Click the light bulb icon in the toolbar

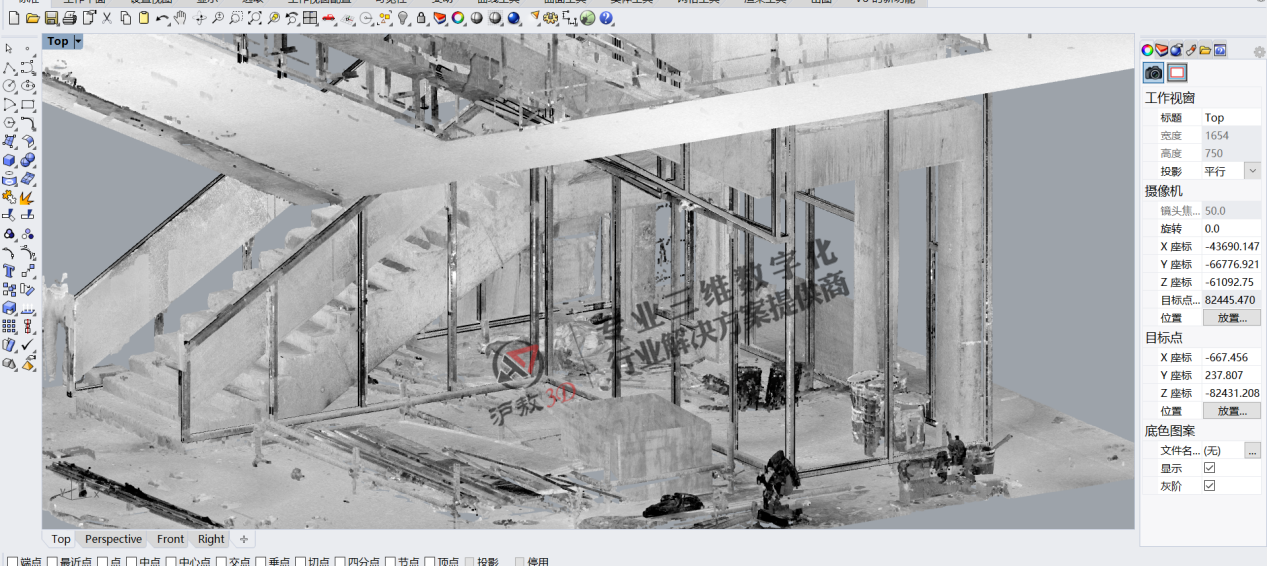pos(403,18)
